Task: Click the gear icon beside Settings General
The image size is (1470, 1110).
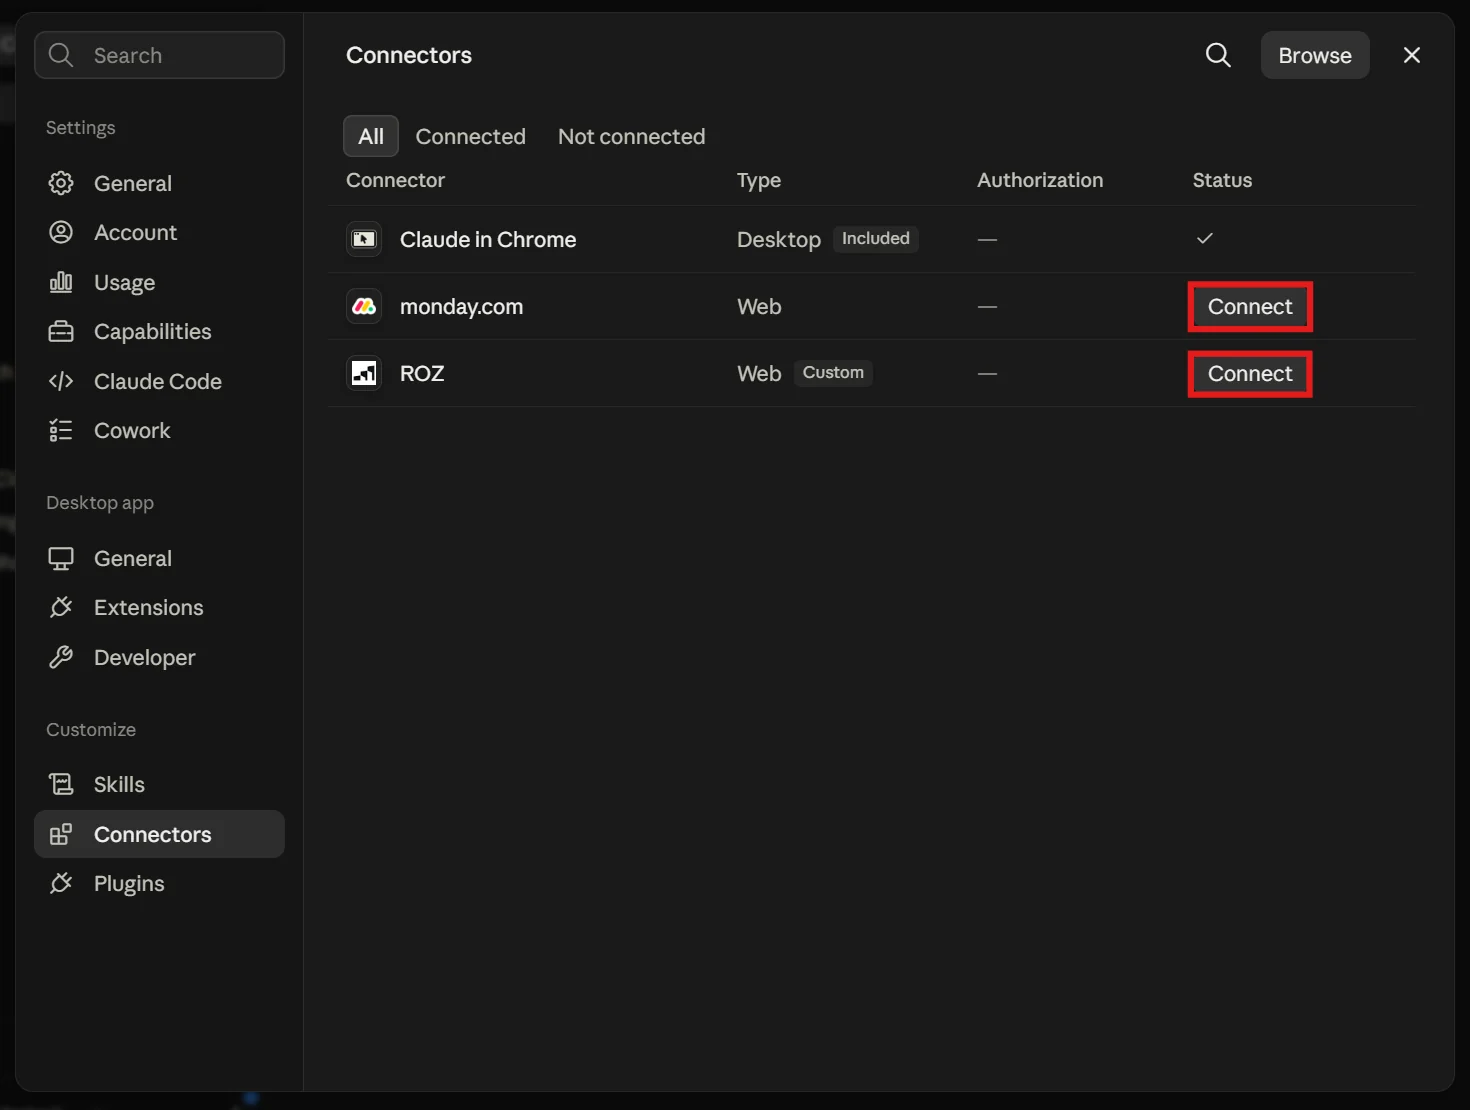Action: [x=61, y=183]
